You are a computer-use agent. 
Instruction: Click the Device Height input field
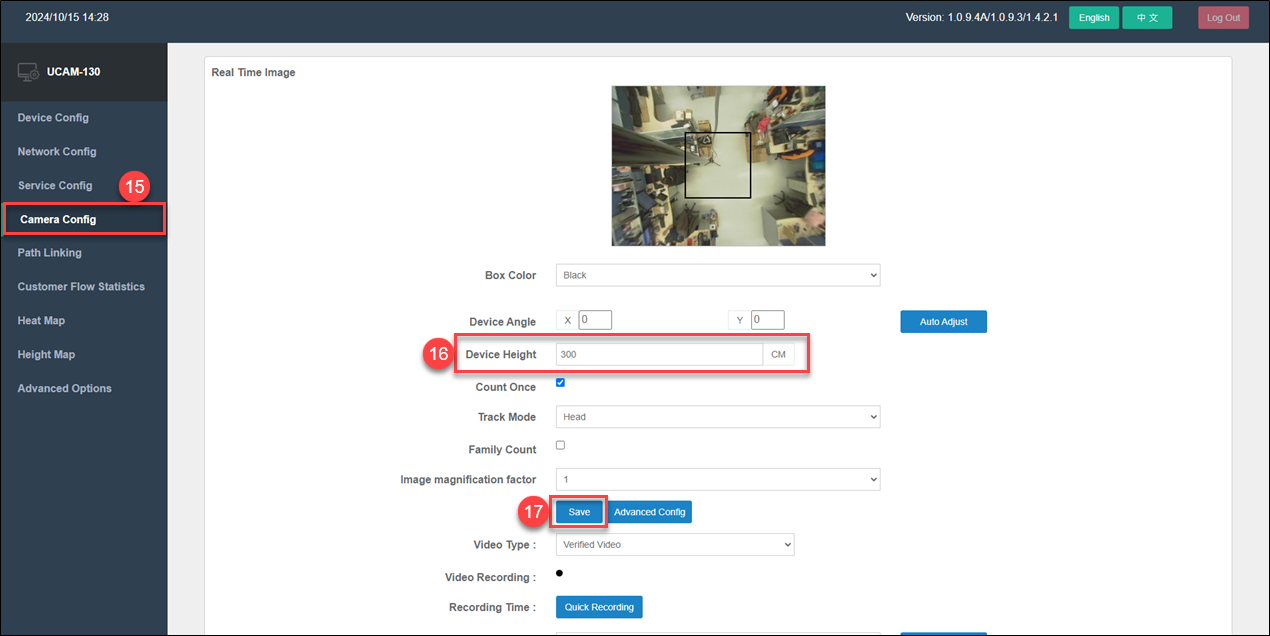(x=660, y=355)
